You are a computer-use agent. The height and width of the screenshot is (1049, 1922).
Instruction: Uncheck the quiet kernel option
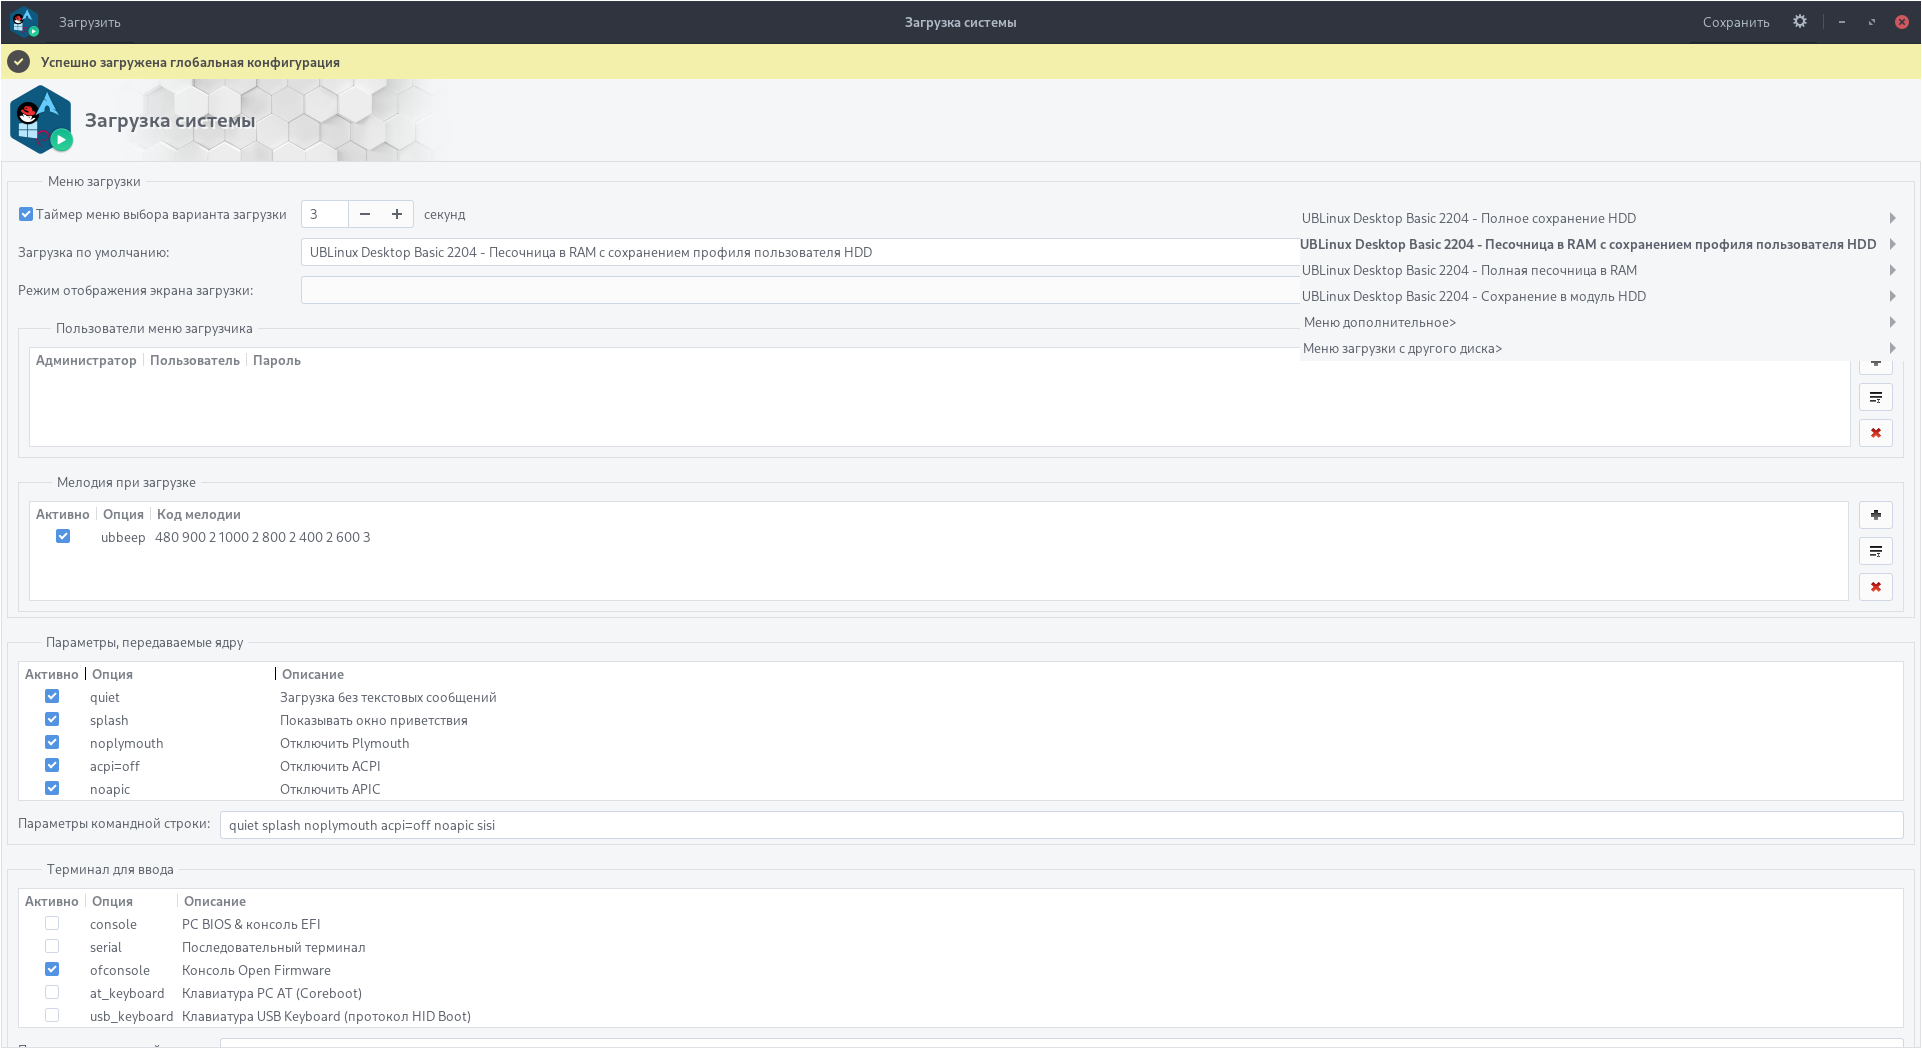(x=52, y=696)
